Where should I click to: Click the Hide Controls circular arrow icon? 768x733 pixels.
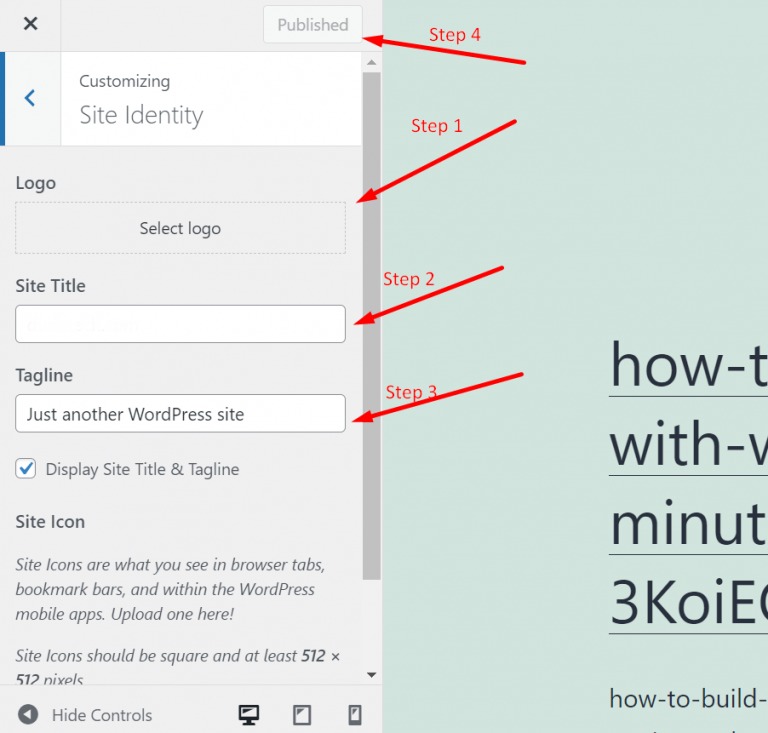(x=28, y=715)
